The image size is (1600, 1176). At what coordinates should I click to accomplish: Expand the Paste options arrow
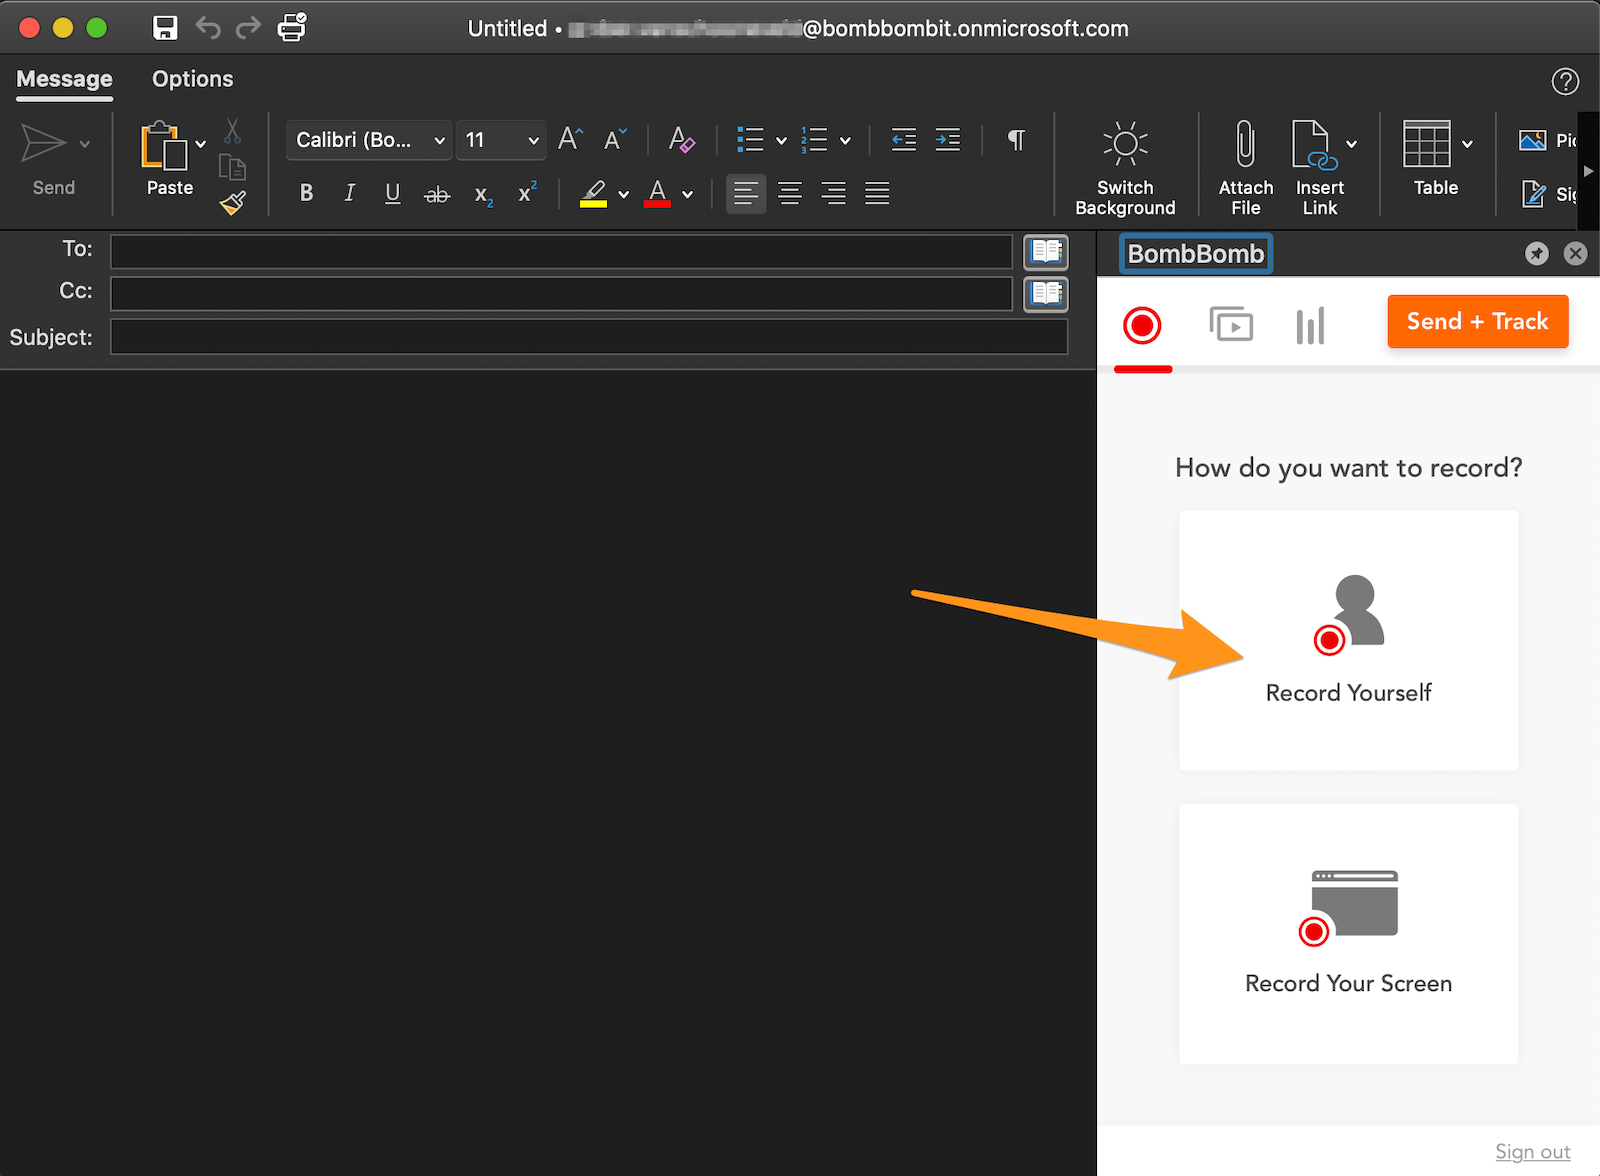(200, 144)
